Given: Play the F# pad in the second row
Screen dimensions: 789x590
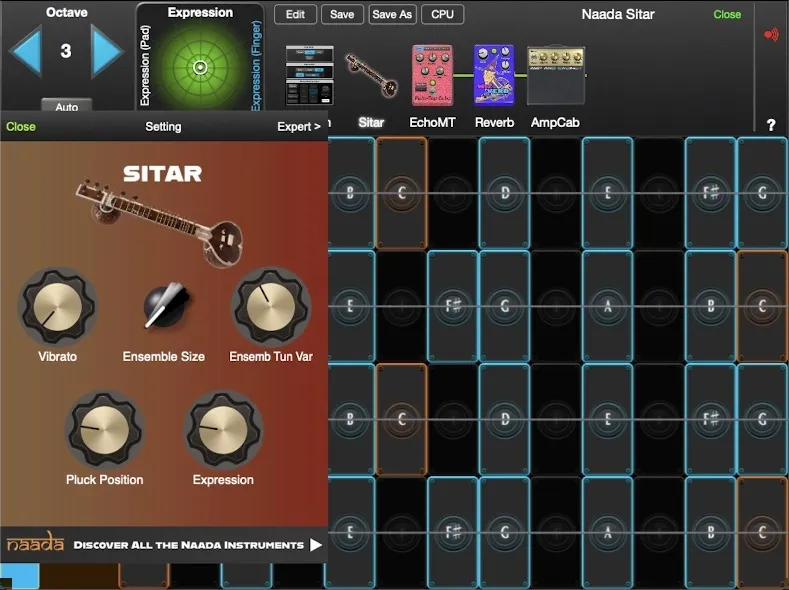Looking at the screenshot, I should pos(453,306).
